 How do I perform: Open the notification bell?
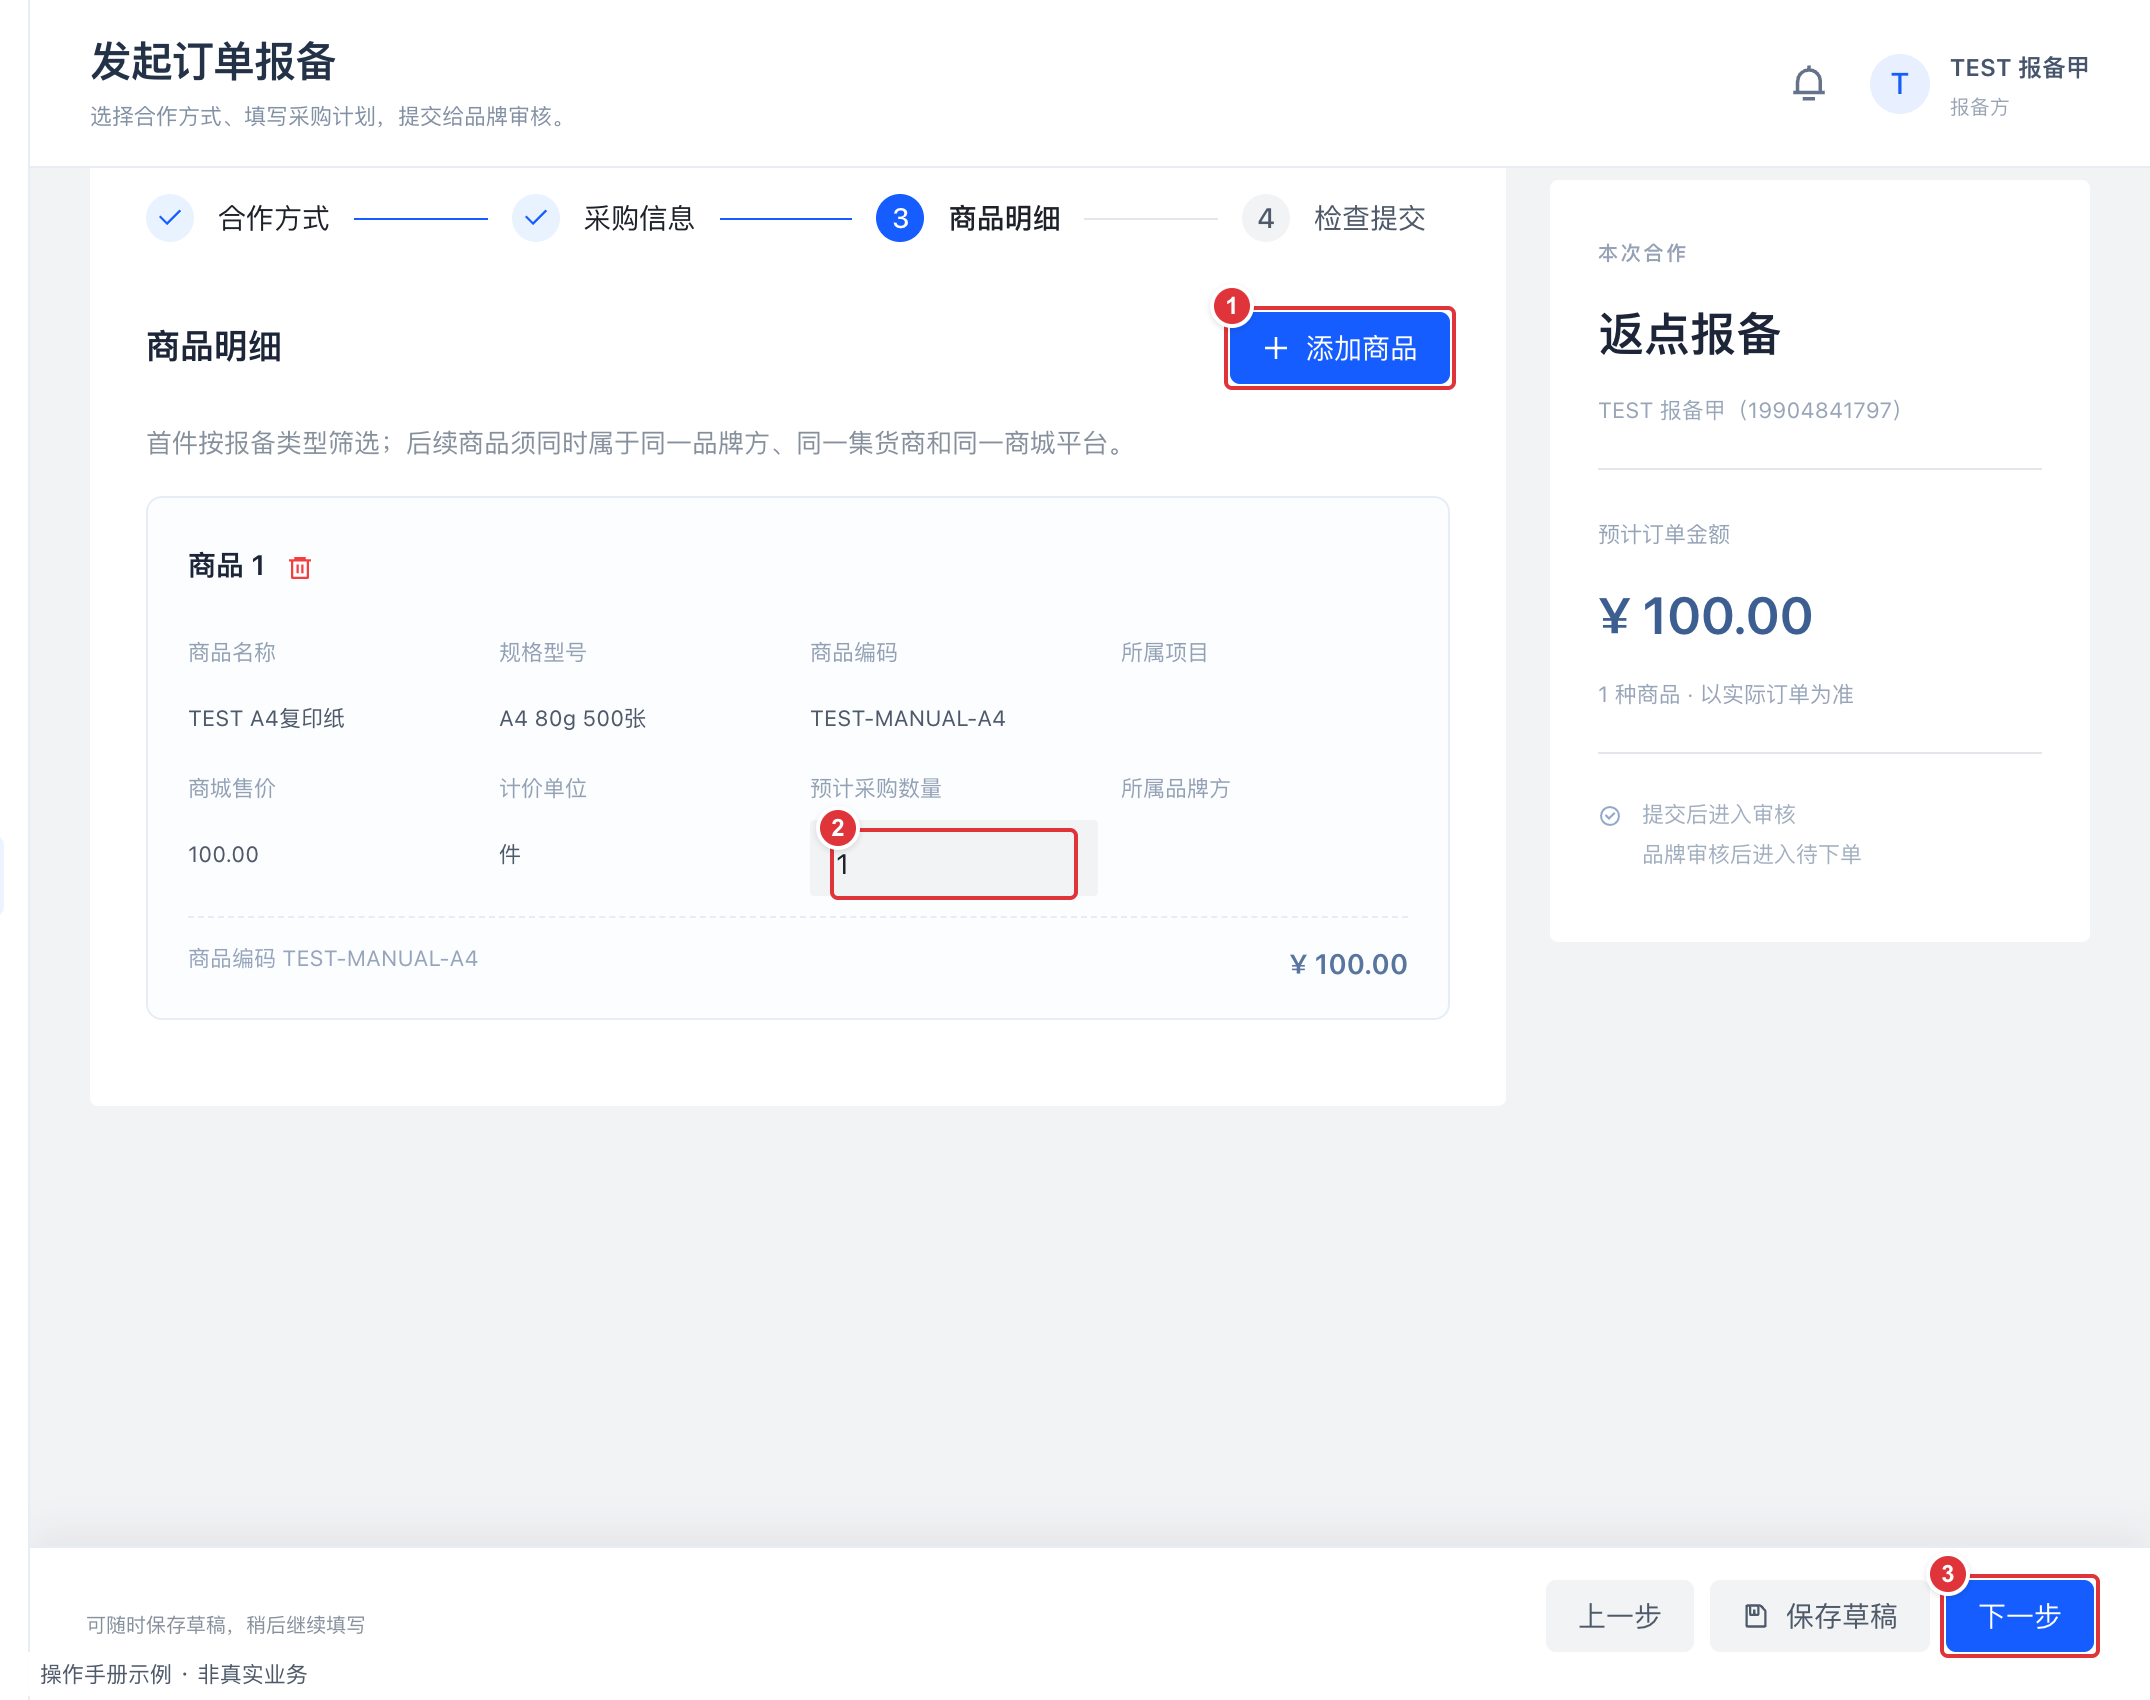tap(1808, 84)
